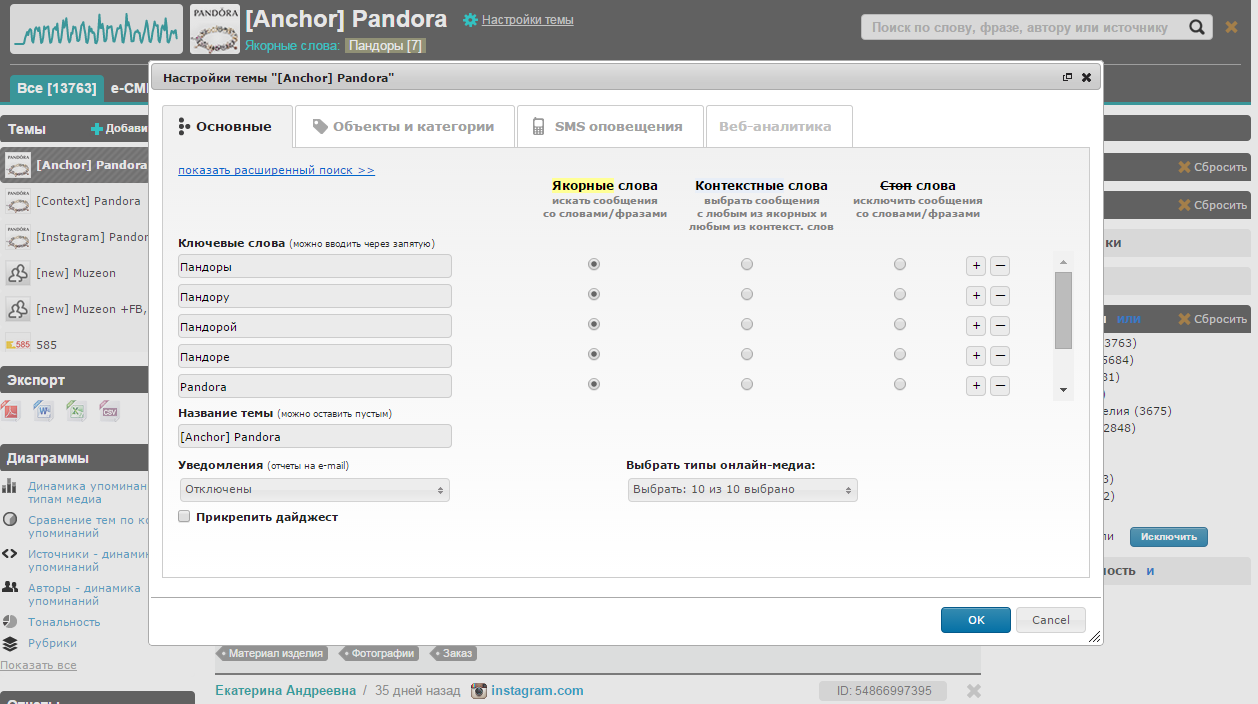Open Уведомления dropdown showing Отключены

[315, 490]
